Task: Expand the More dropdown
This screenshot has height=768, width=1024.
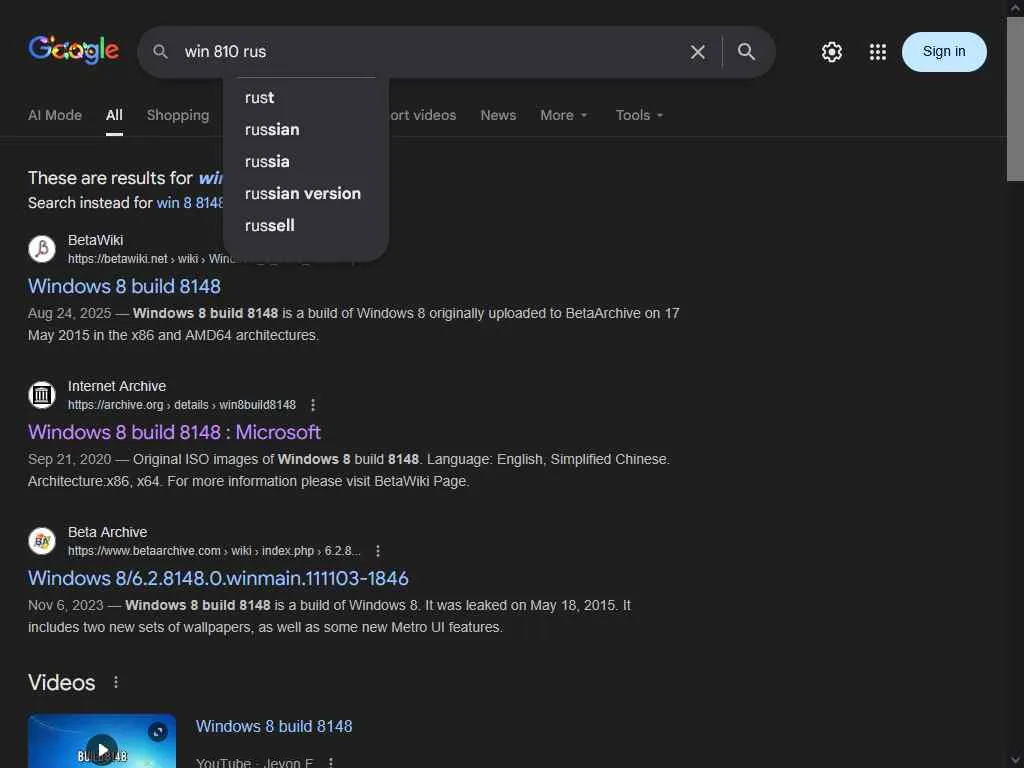Action: point(564,115)
